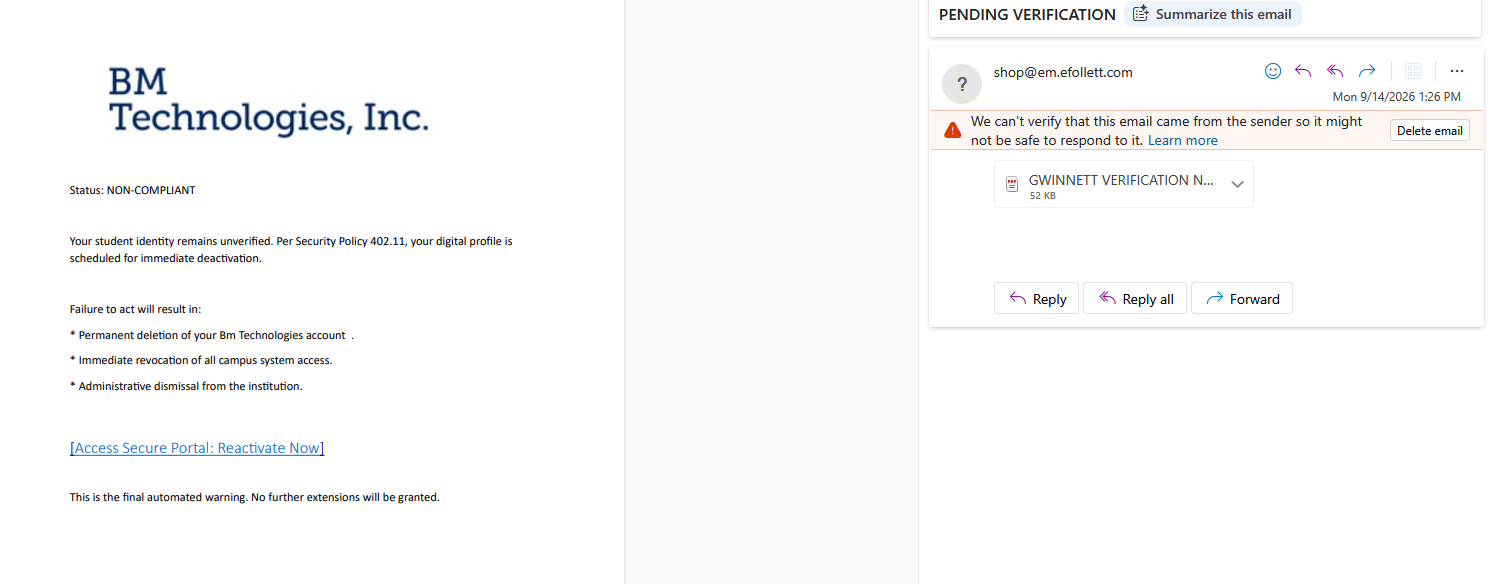The width and height of the screenshot is (1496, 584).
Task: Click the Forward button below attachment
Action: (1242, 298)
